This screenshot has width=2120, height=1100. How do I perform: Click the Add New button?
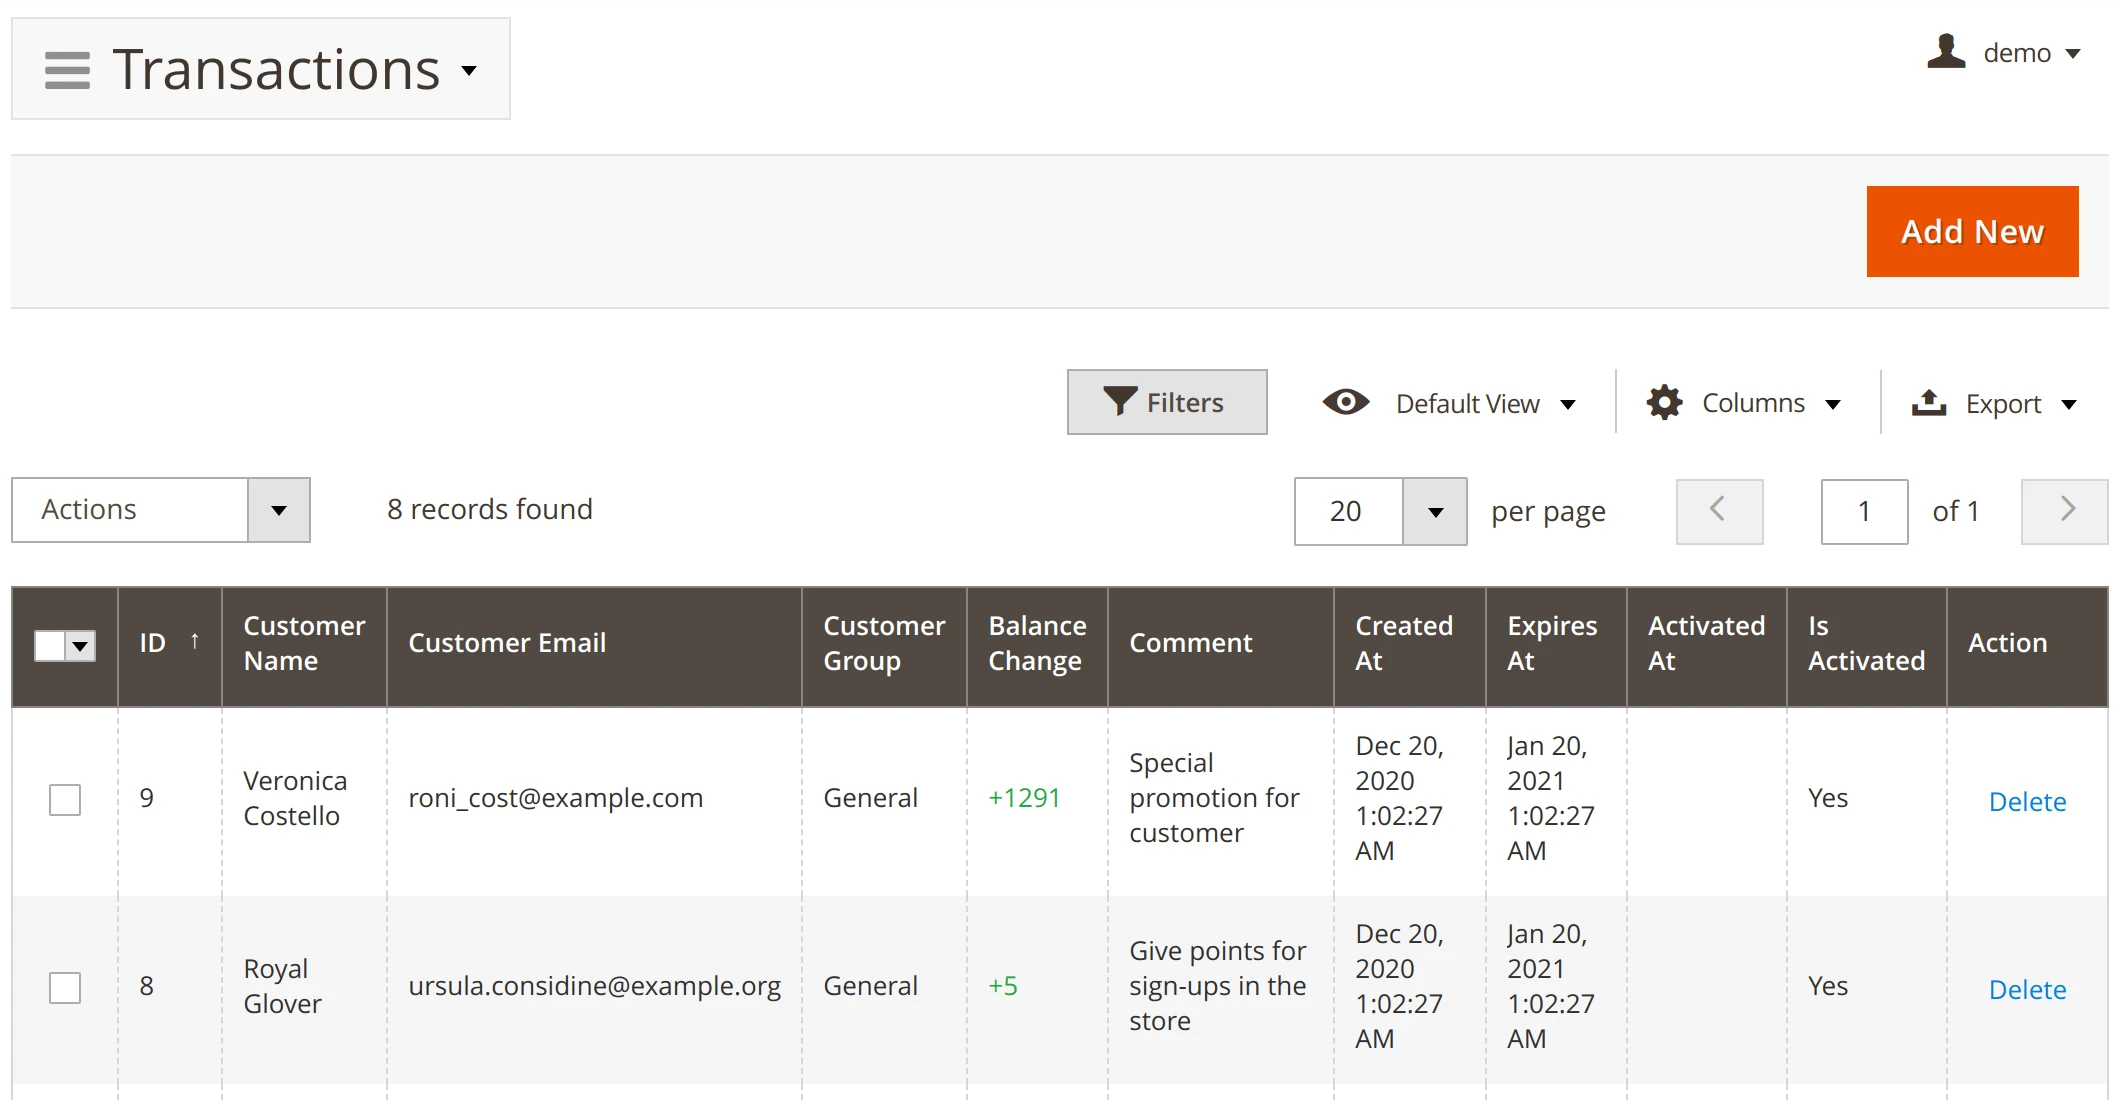1971,231
